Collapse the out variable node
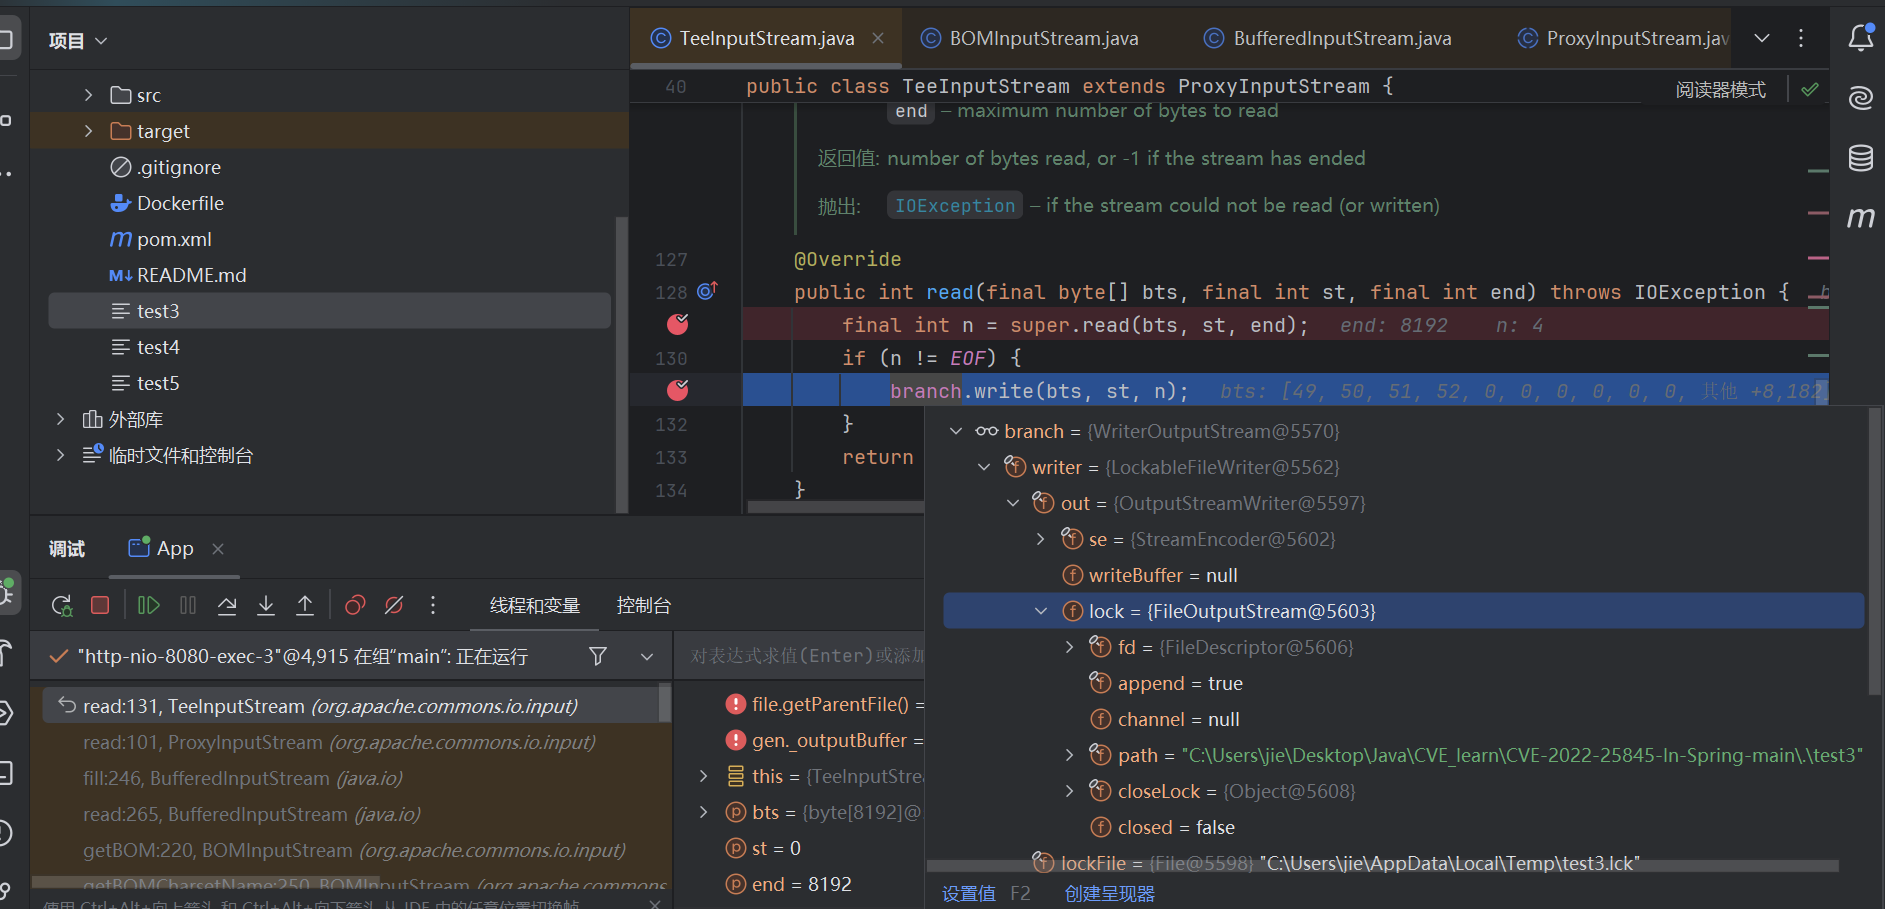 [1013, 503]
